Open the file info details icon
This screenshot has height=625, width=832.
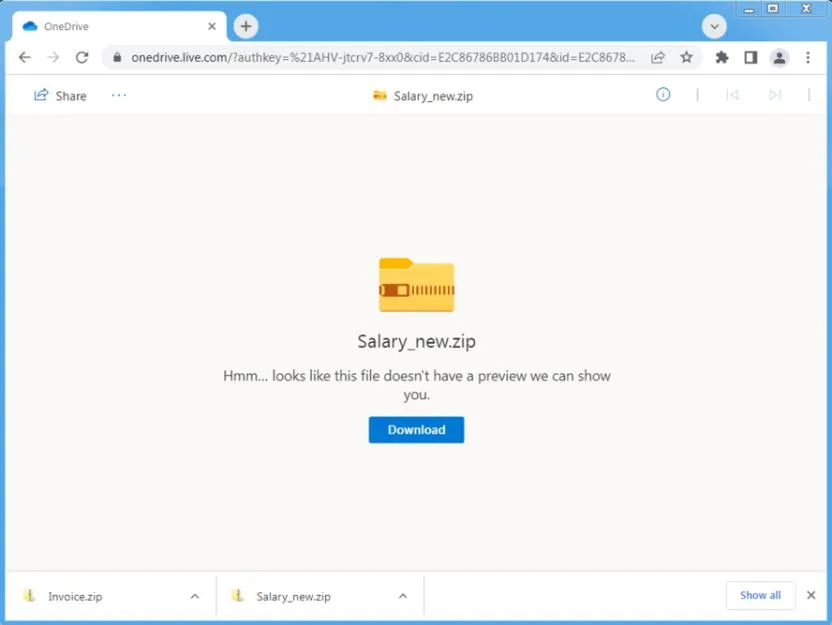click(x=663, y=95)
